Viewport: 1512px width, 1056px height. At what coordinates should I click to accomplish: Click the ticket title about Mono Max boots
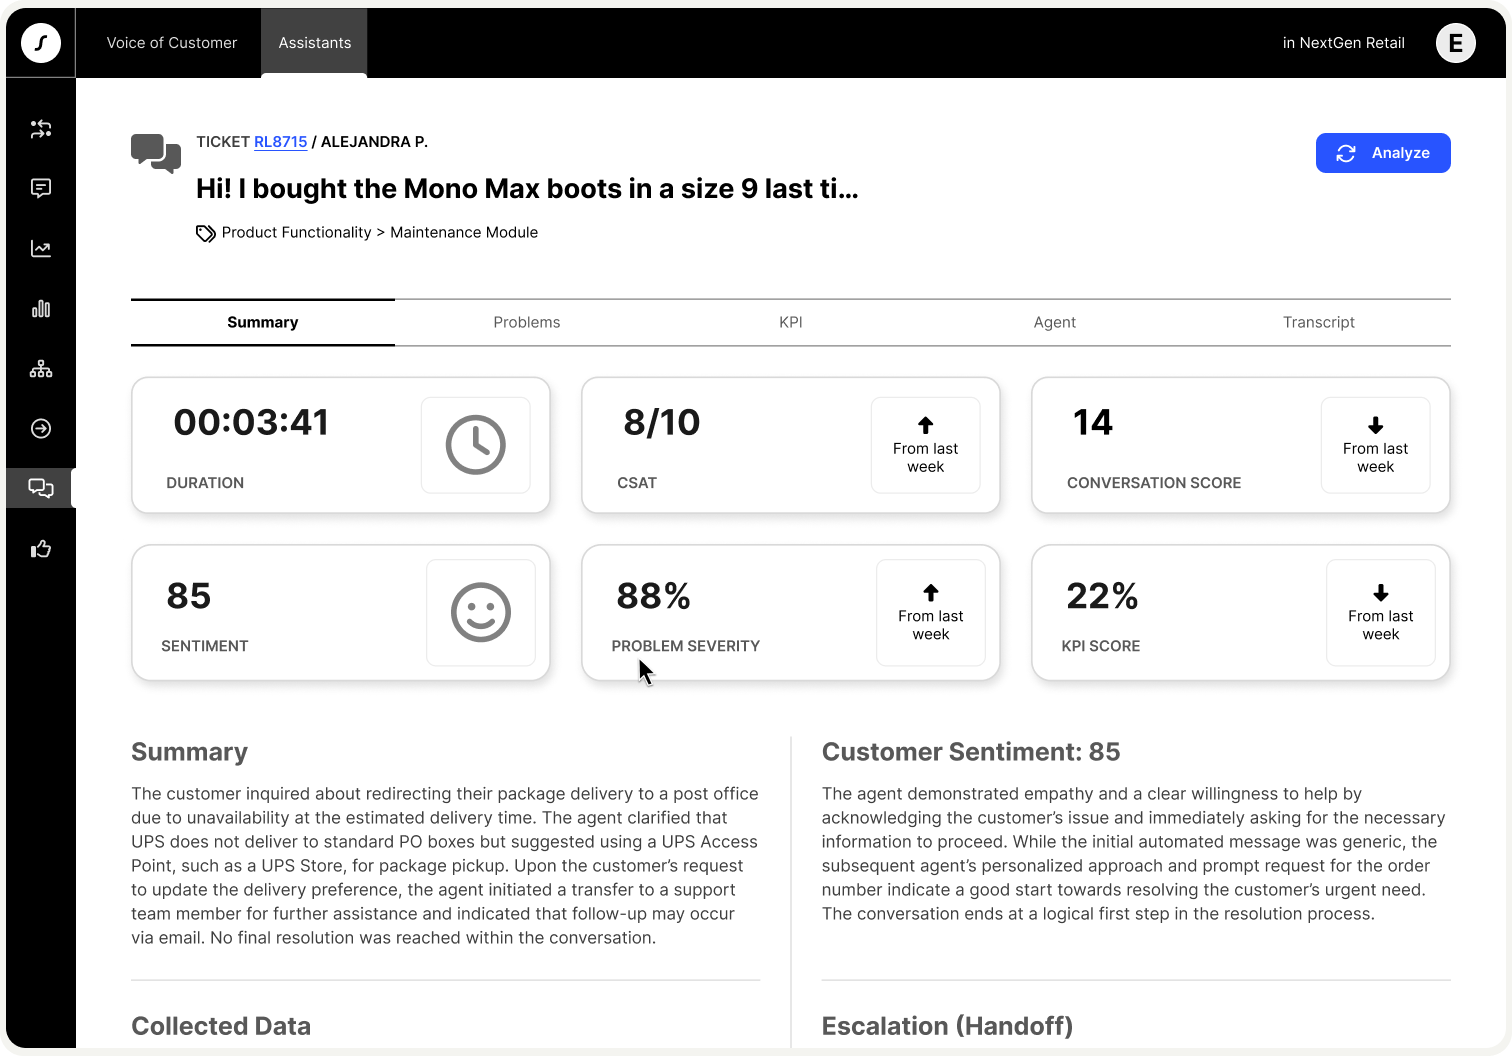527,189
